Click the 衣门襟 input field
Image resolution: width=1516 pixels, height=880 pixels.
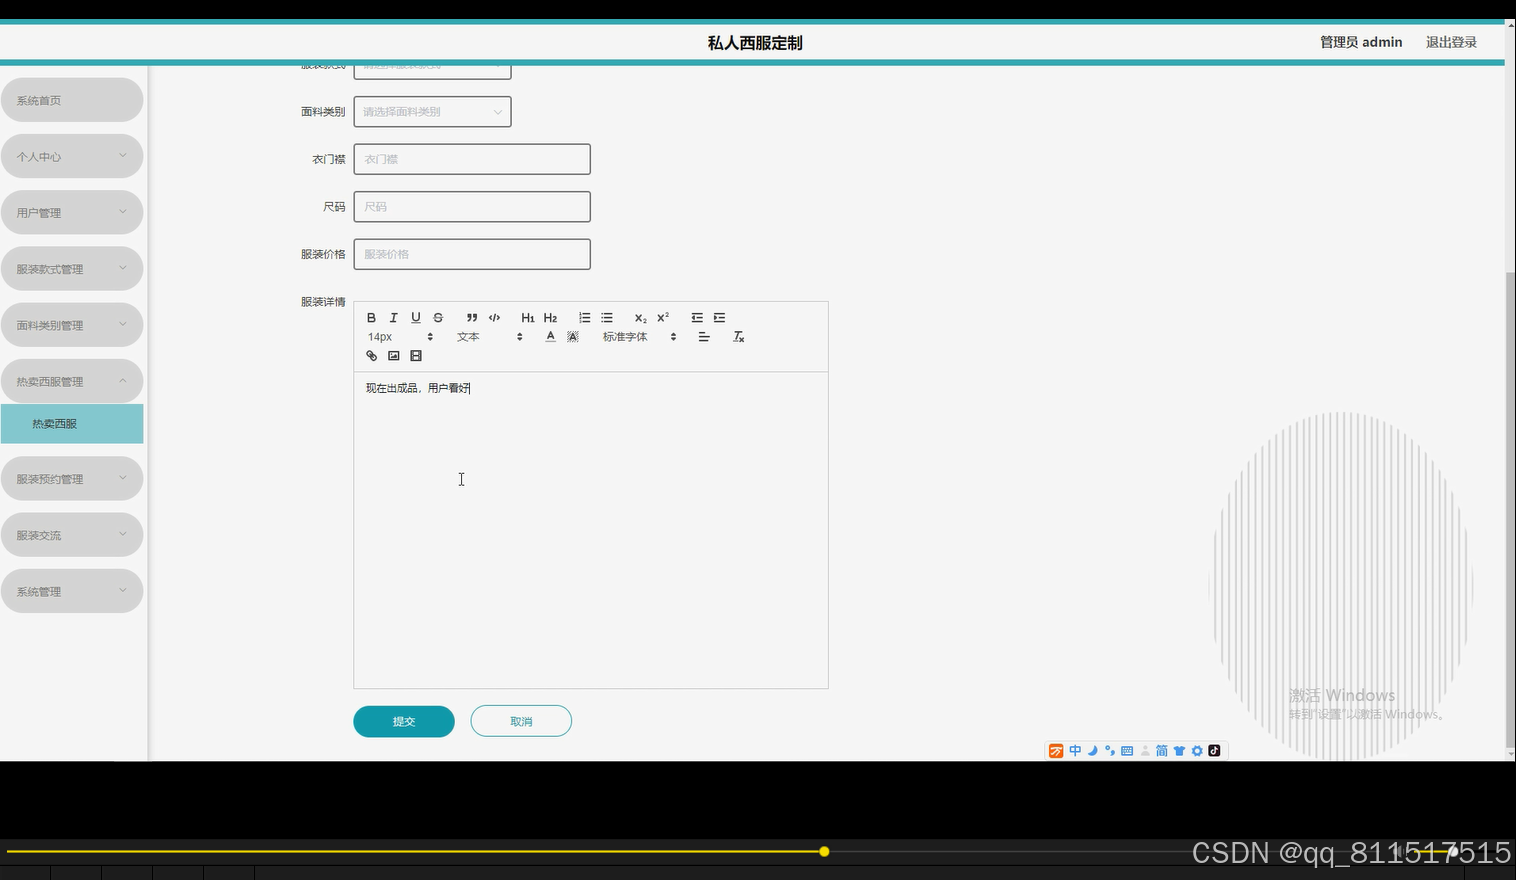click(x=472, y=159)
